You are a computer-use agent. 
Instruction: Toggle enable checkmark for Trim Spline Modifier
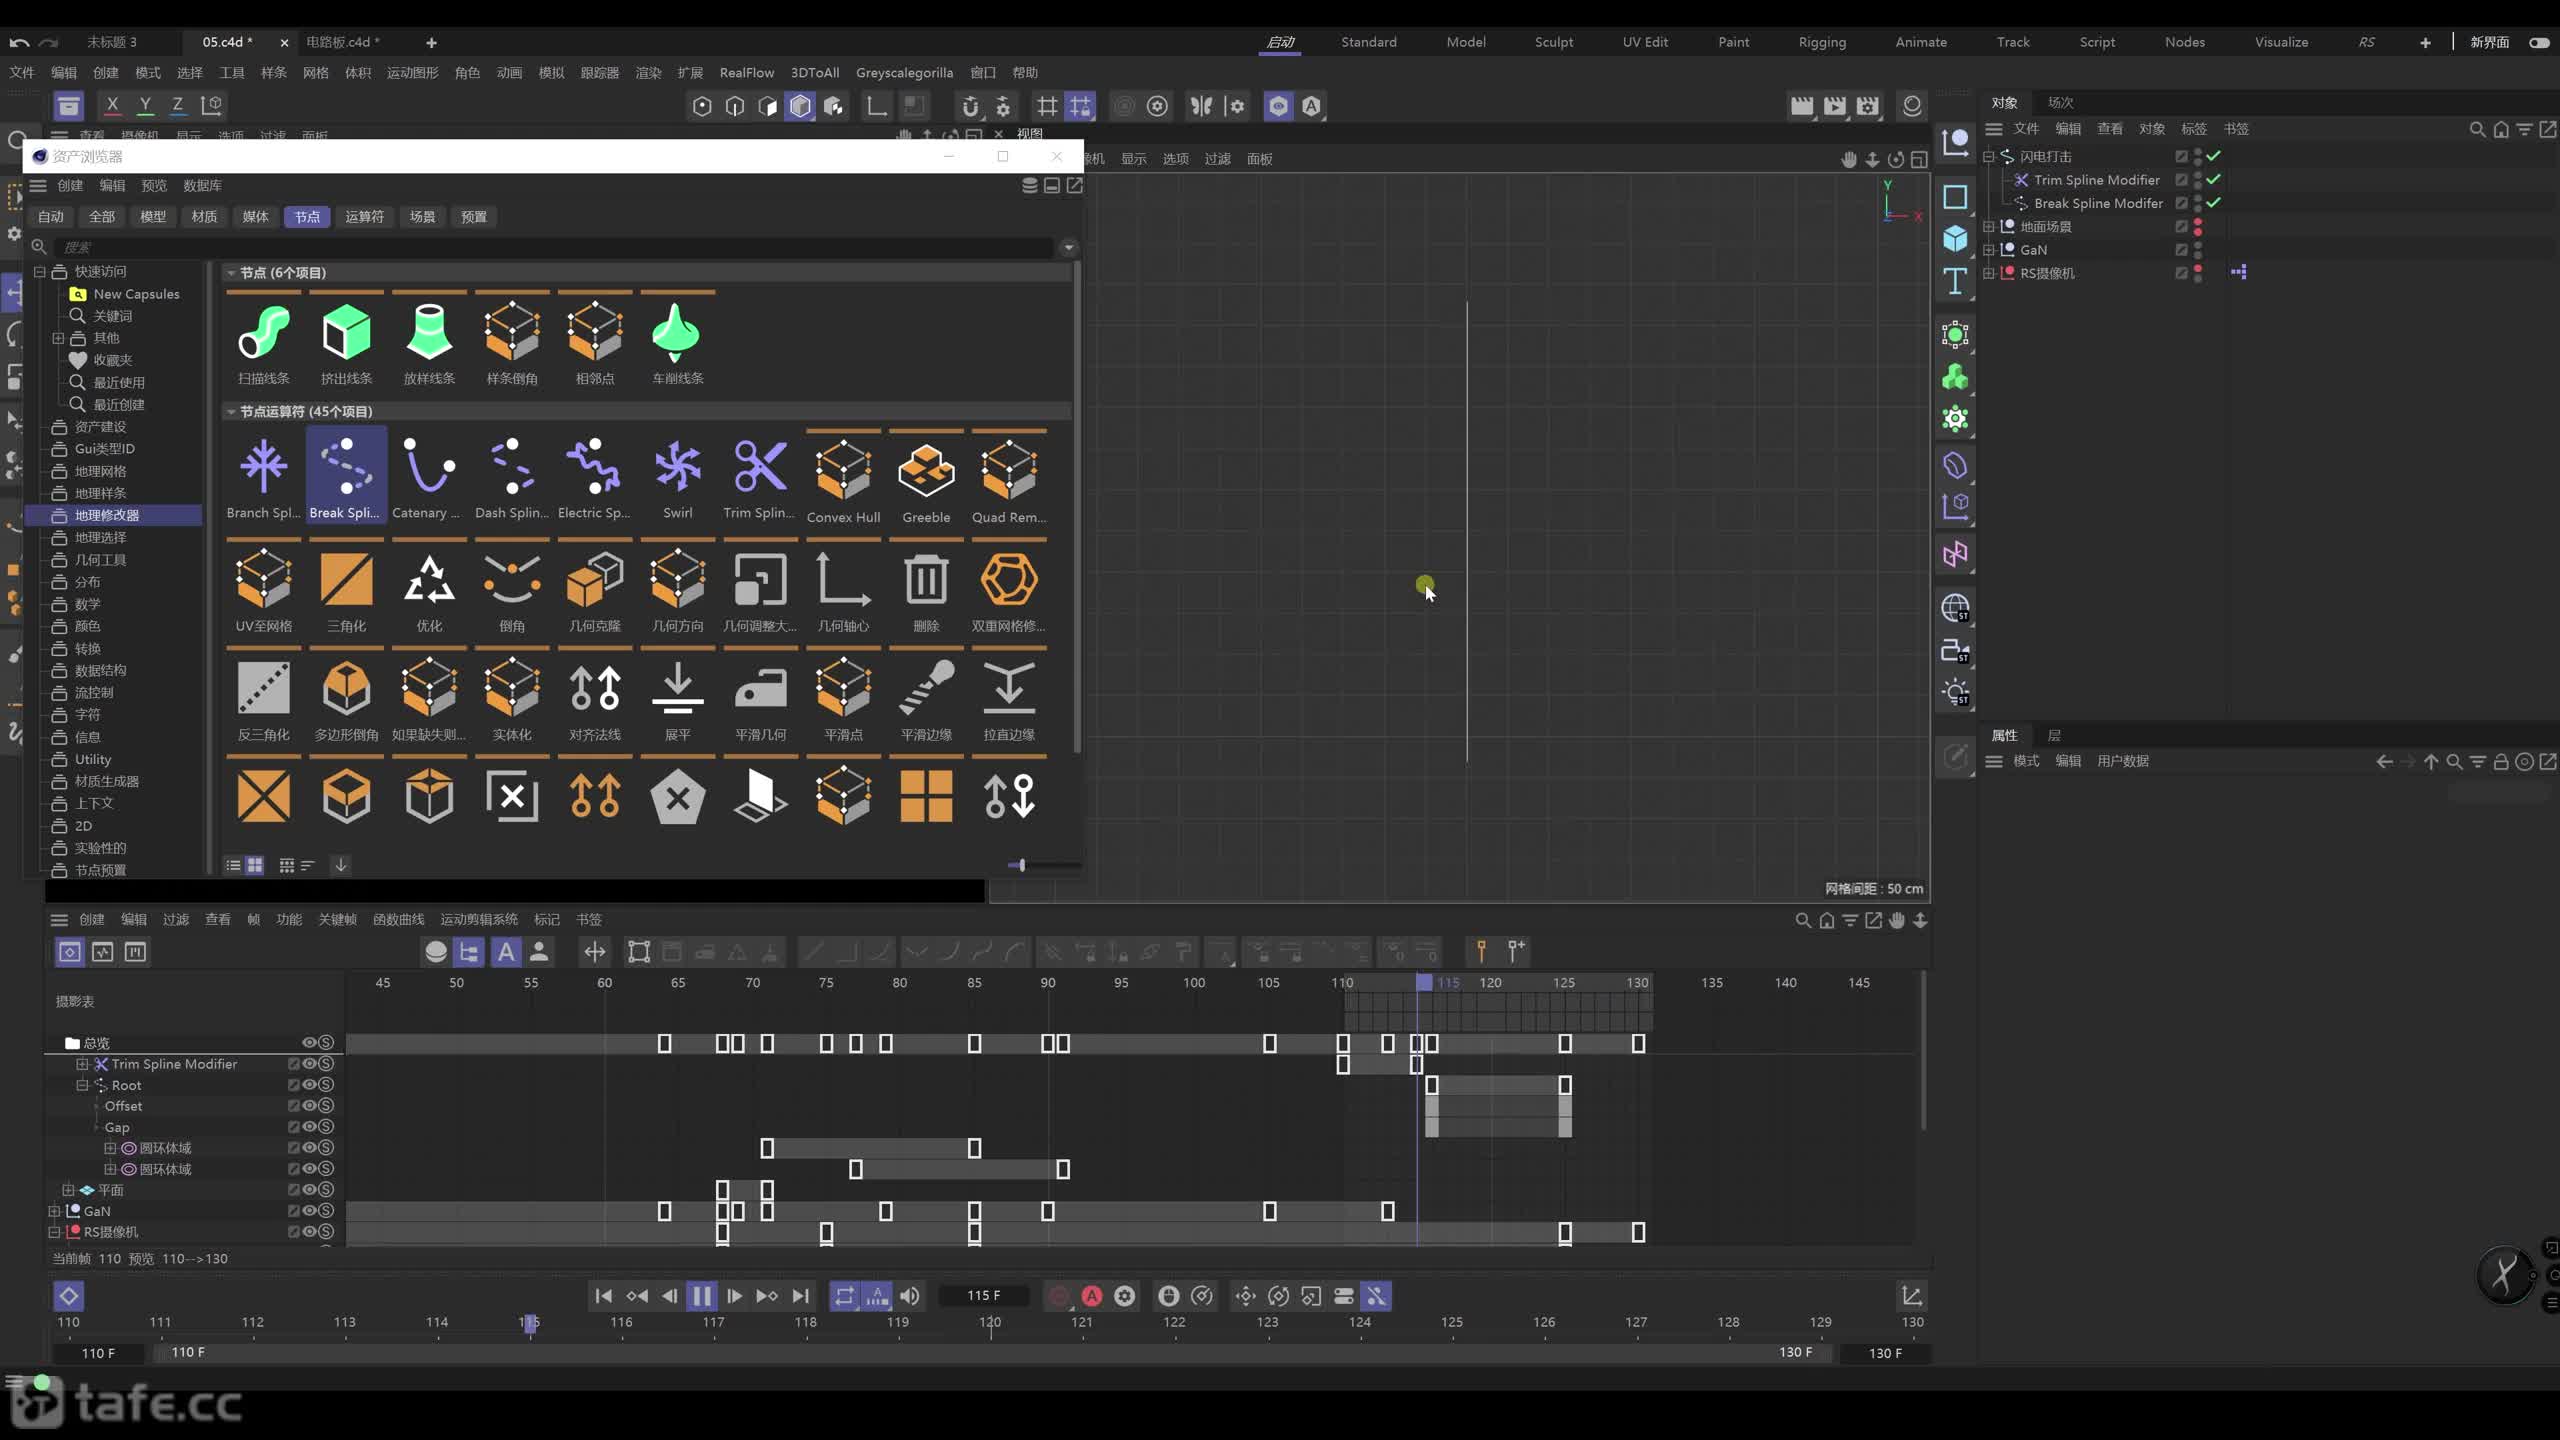pos(2214,180)
